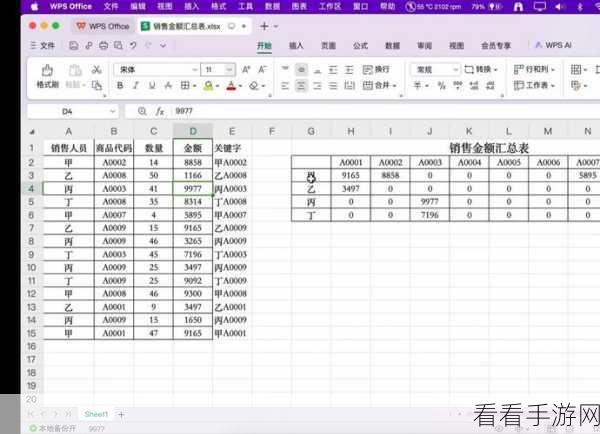Click the magnifier icon in formula bar
The height and width of the screenshot is (434, 600).
point(142,111)
